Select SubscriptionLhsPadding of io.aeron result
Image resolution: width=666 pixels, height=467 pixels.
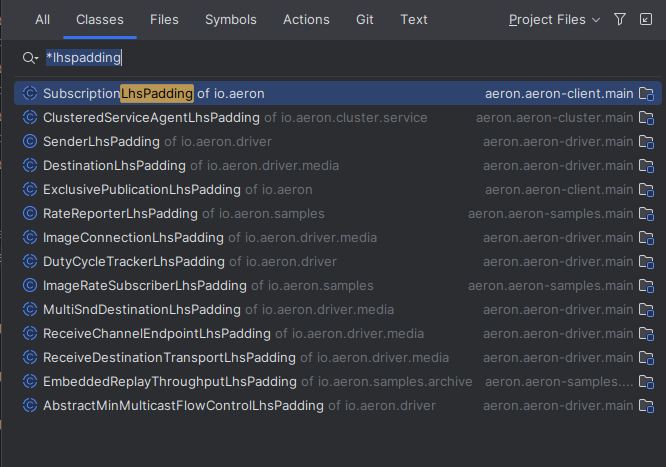[x=338, y=93]
